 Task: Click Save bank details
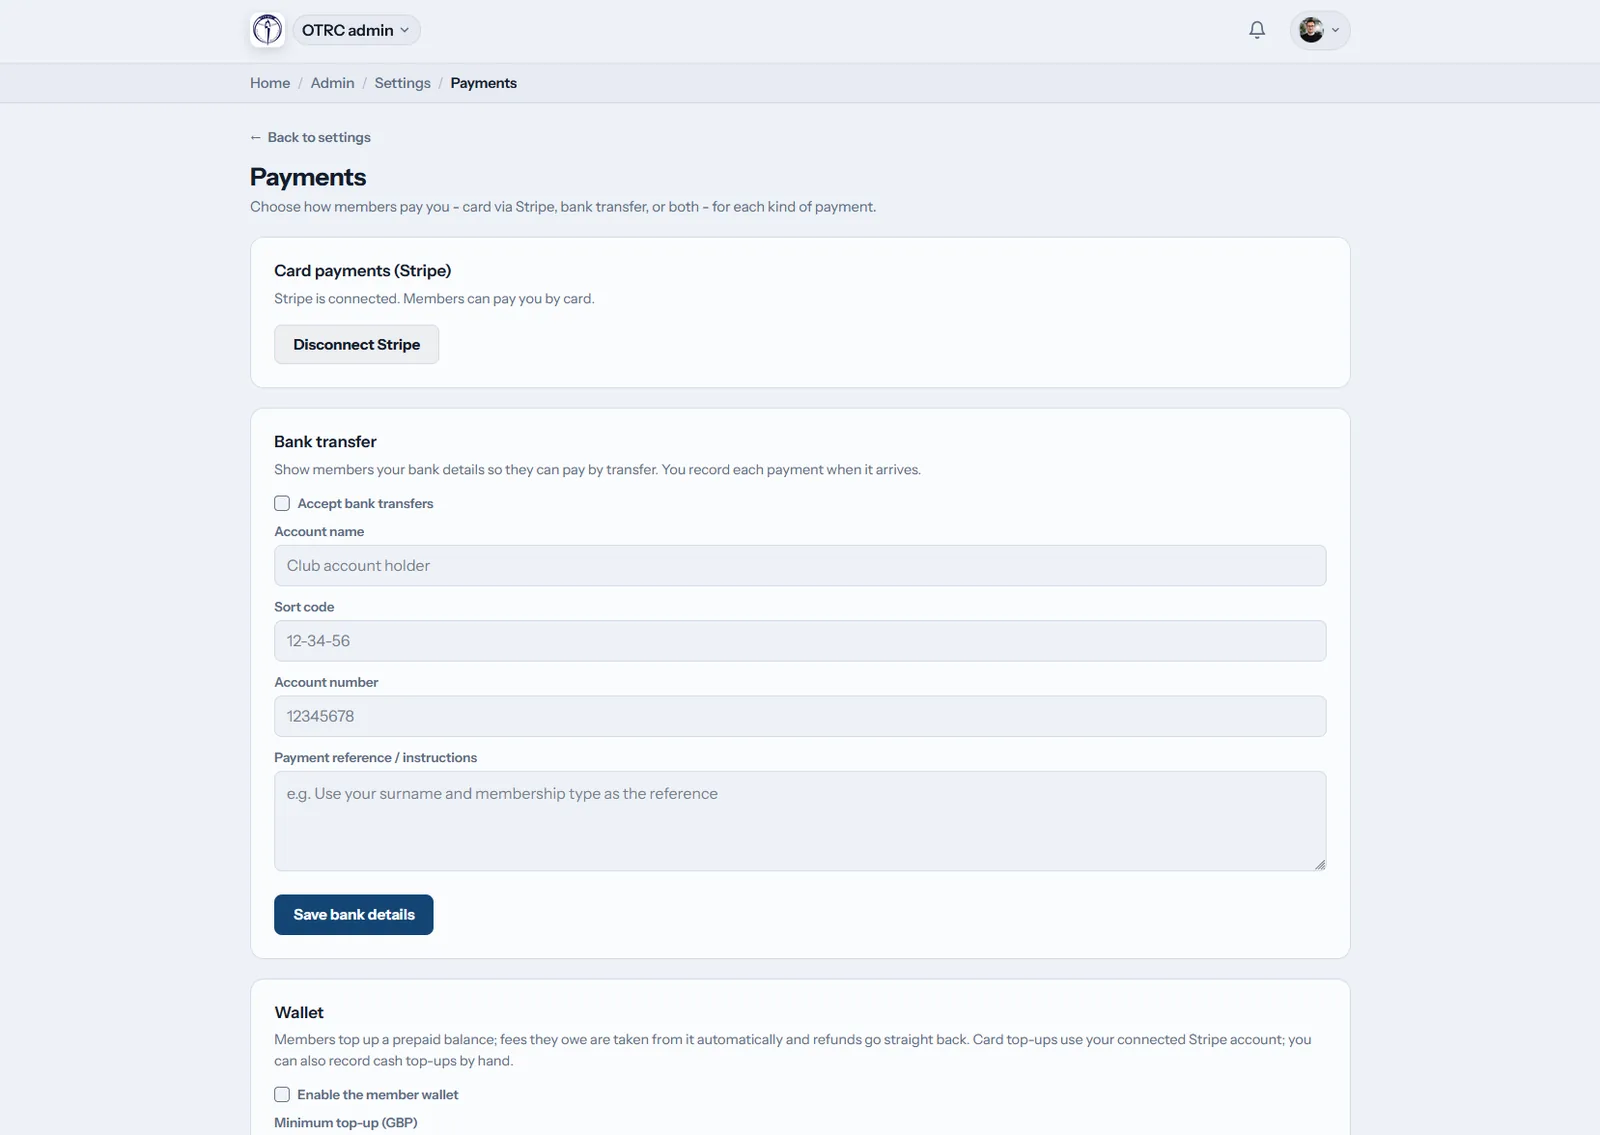click(353, 914)
